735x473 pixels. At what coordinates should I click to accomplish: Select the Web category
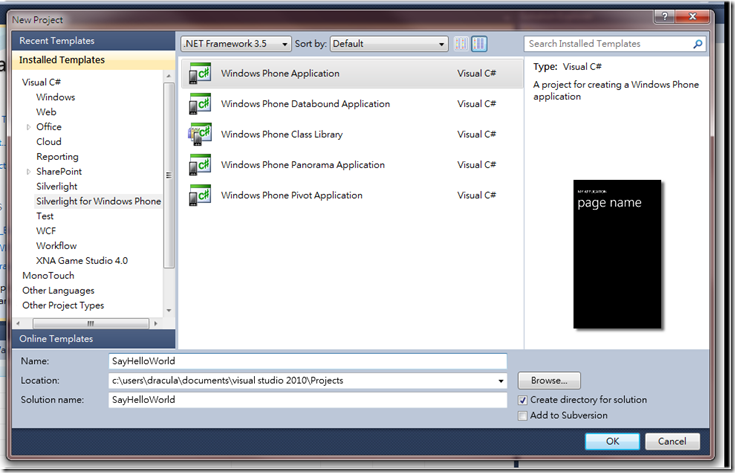pyautogui.click(x=46, y=112)
